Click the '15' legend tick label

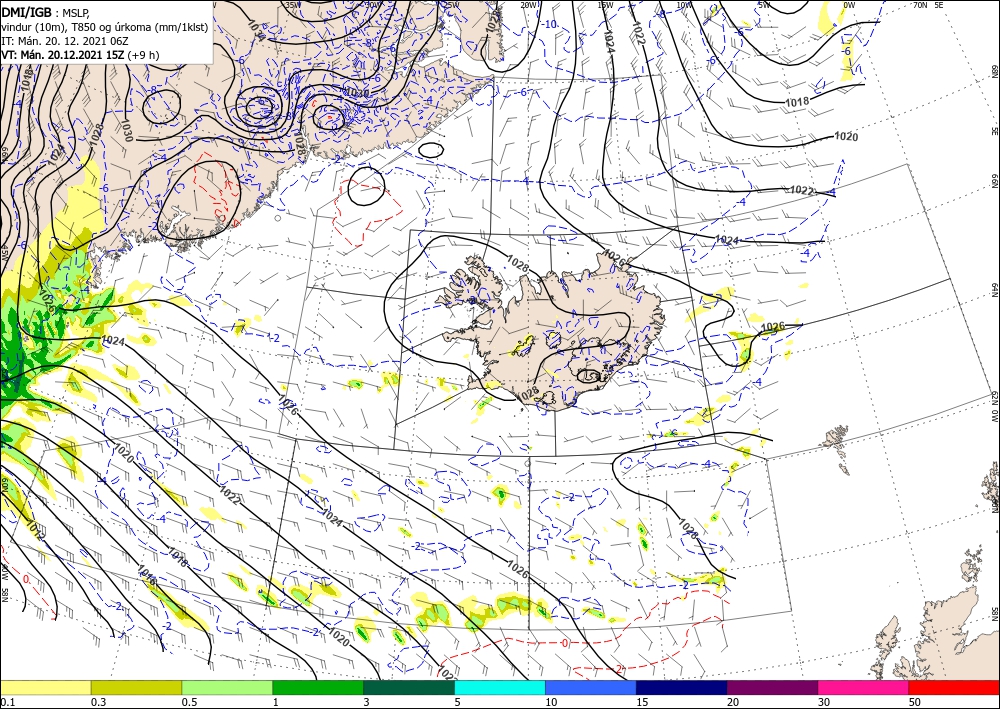[x=642, y=702]
